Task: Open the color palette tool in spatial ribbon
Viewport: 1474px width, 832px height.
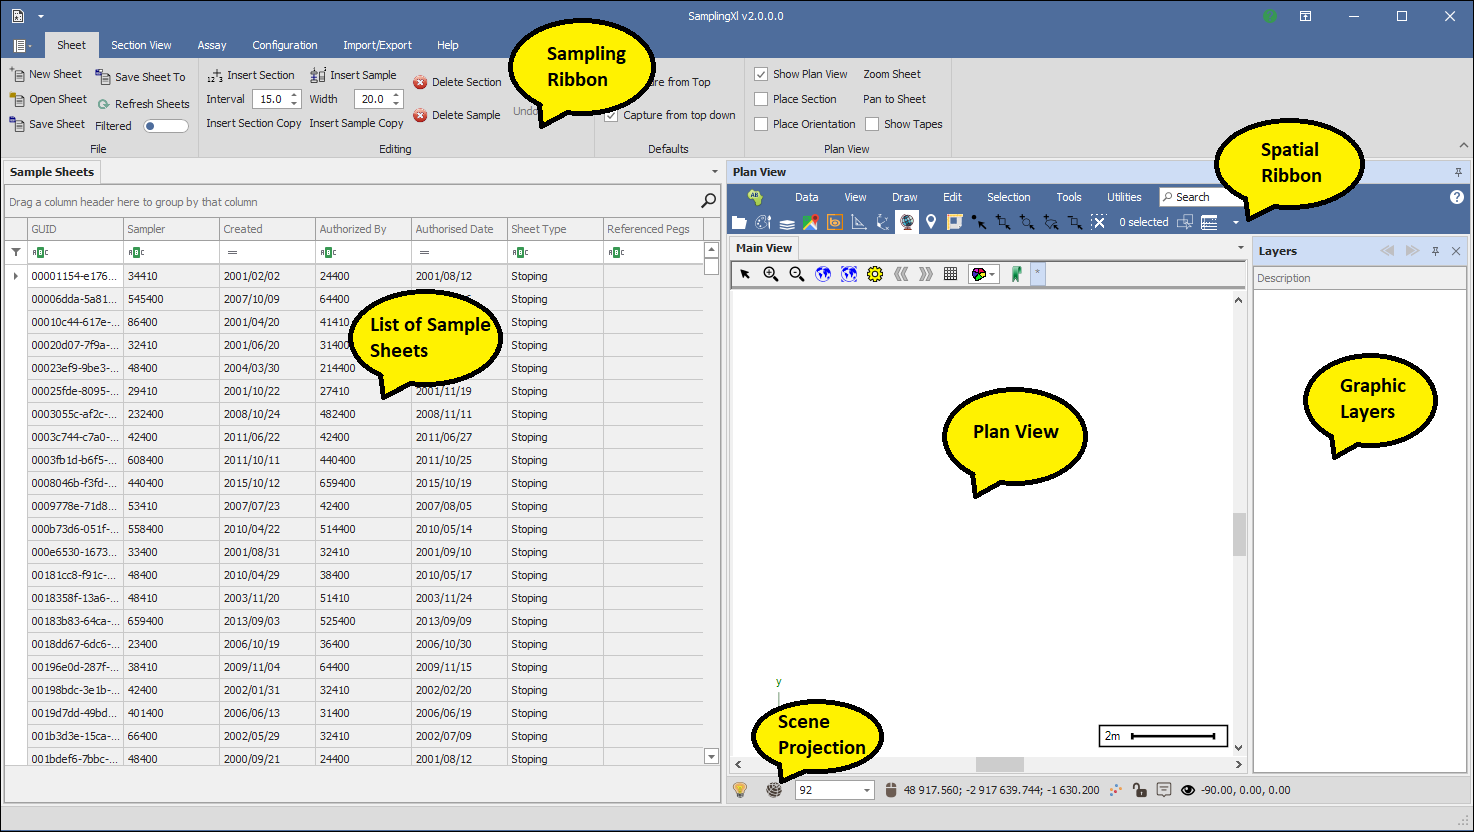Action: click(x=763, y=222)
